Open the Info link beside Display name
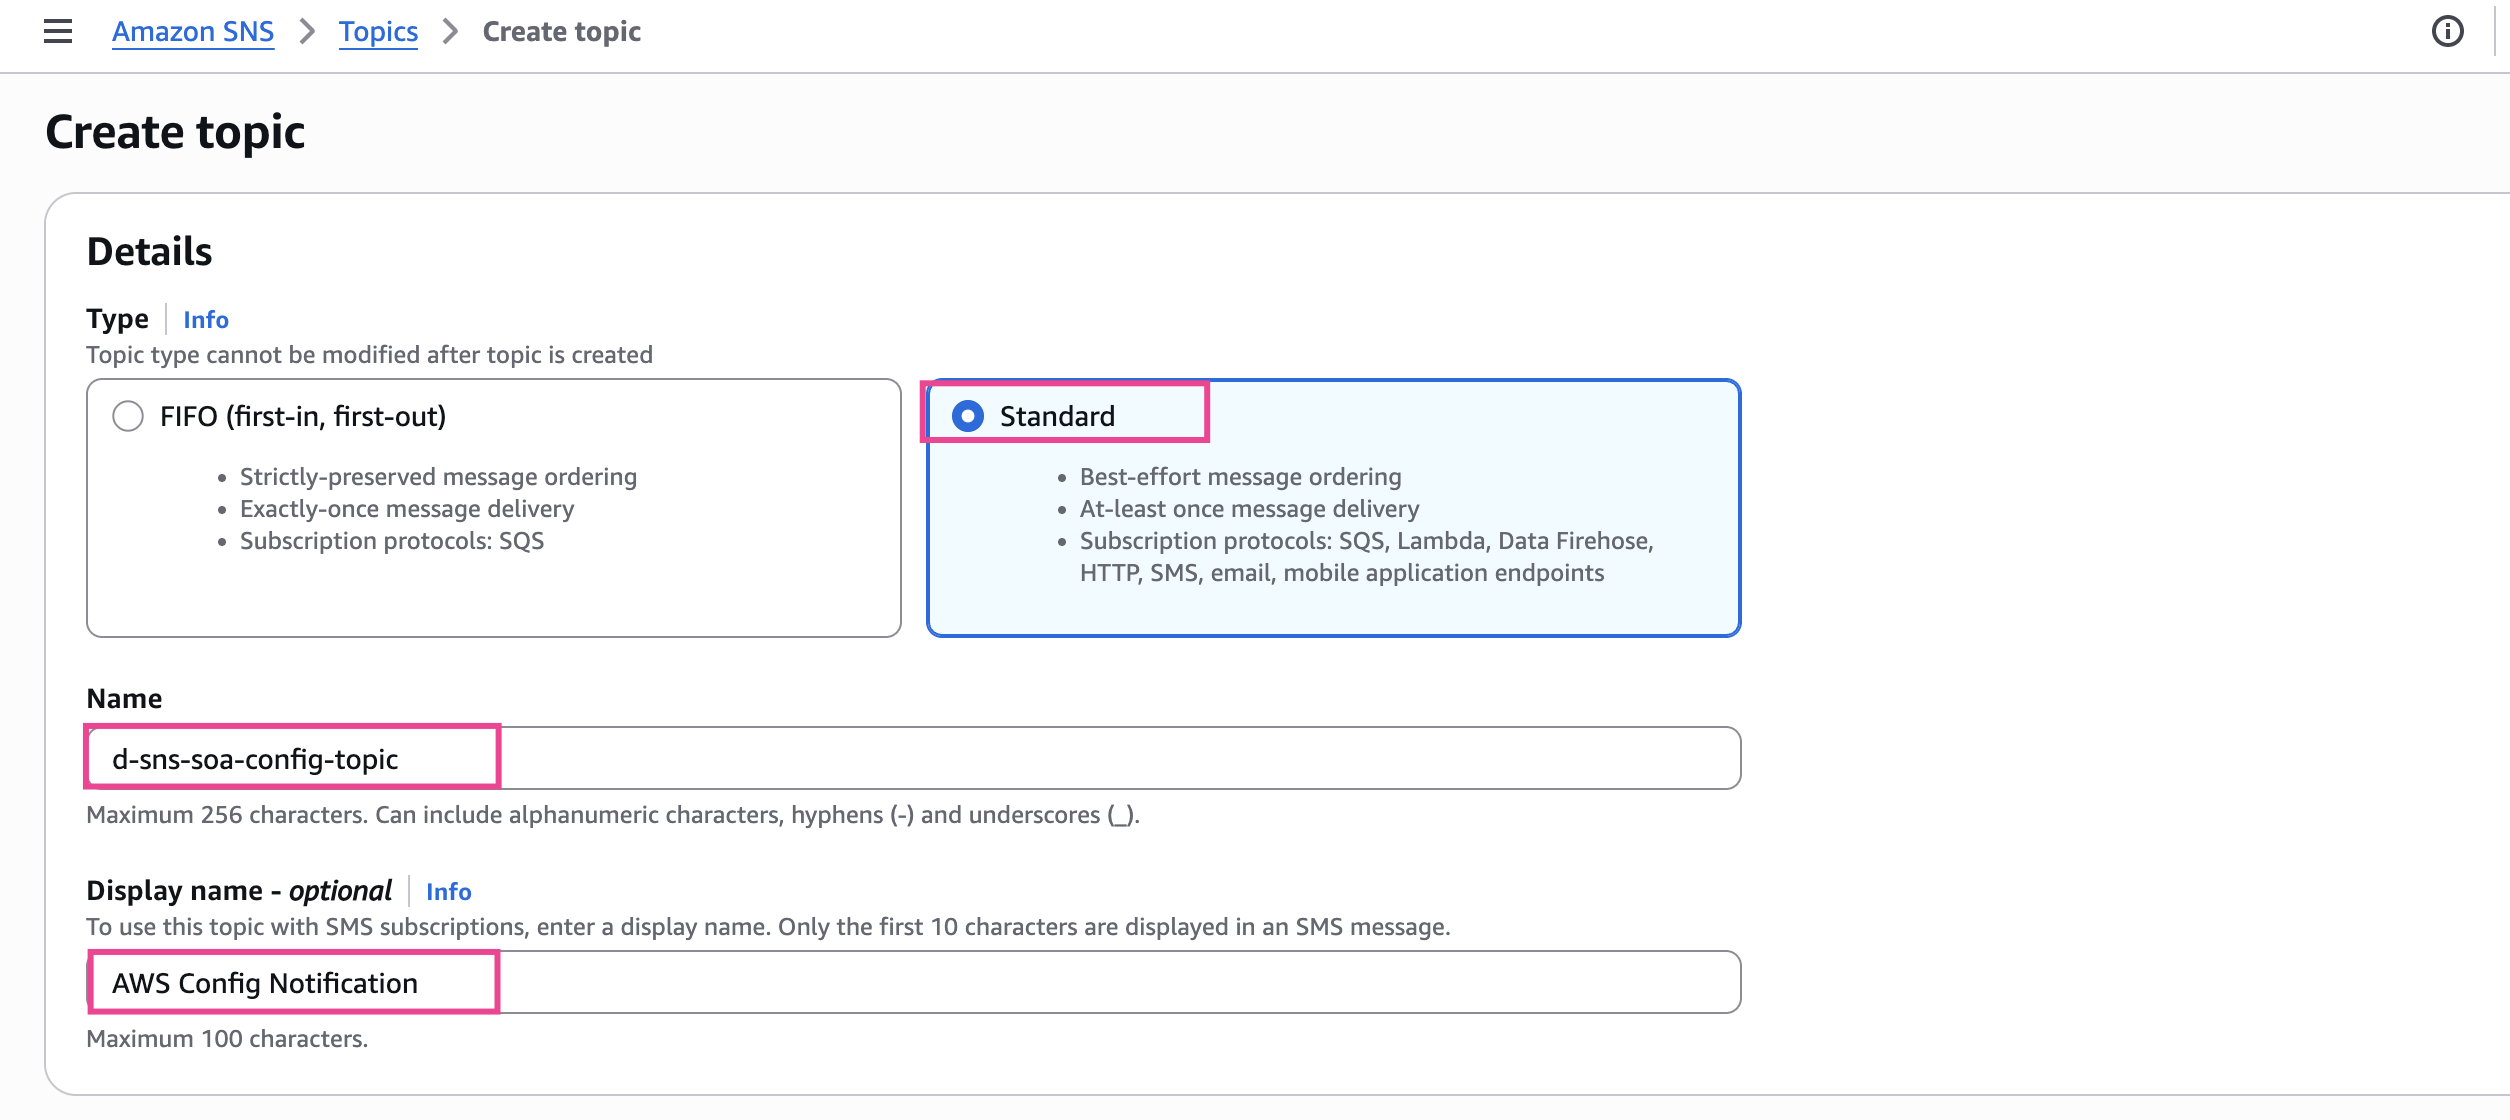This screenshot has width=2510, height=1120. tap(448, 892)
